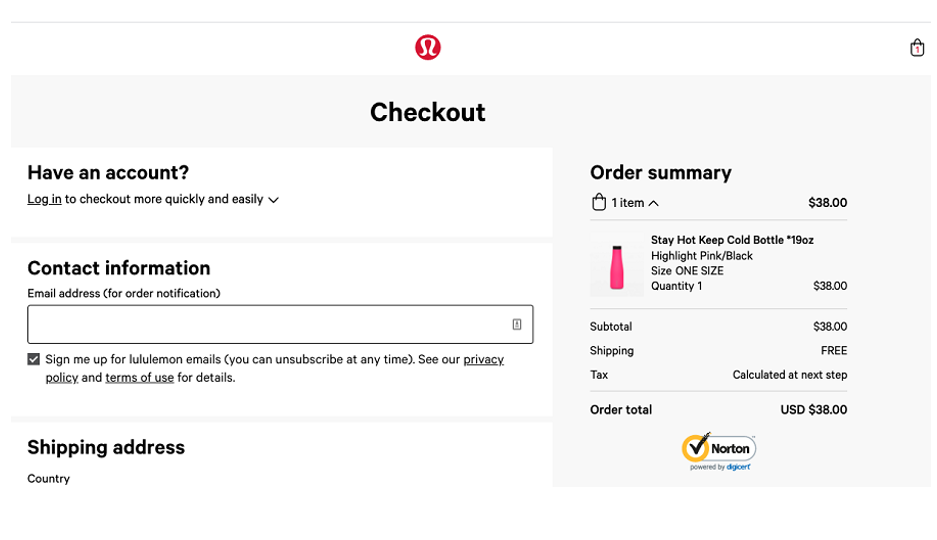Click the "Order summary" heading
The image size is (937, 540).
(x=661, y=172)
